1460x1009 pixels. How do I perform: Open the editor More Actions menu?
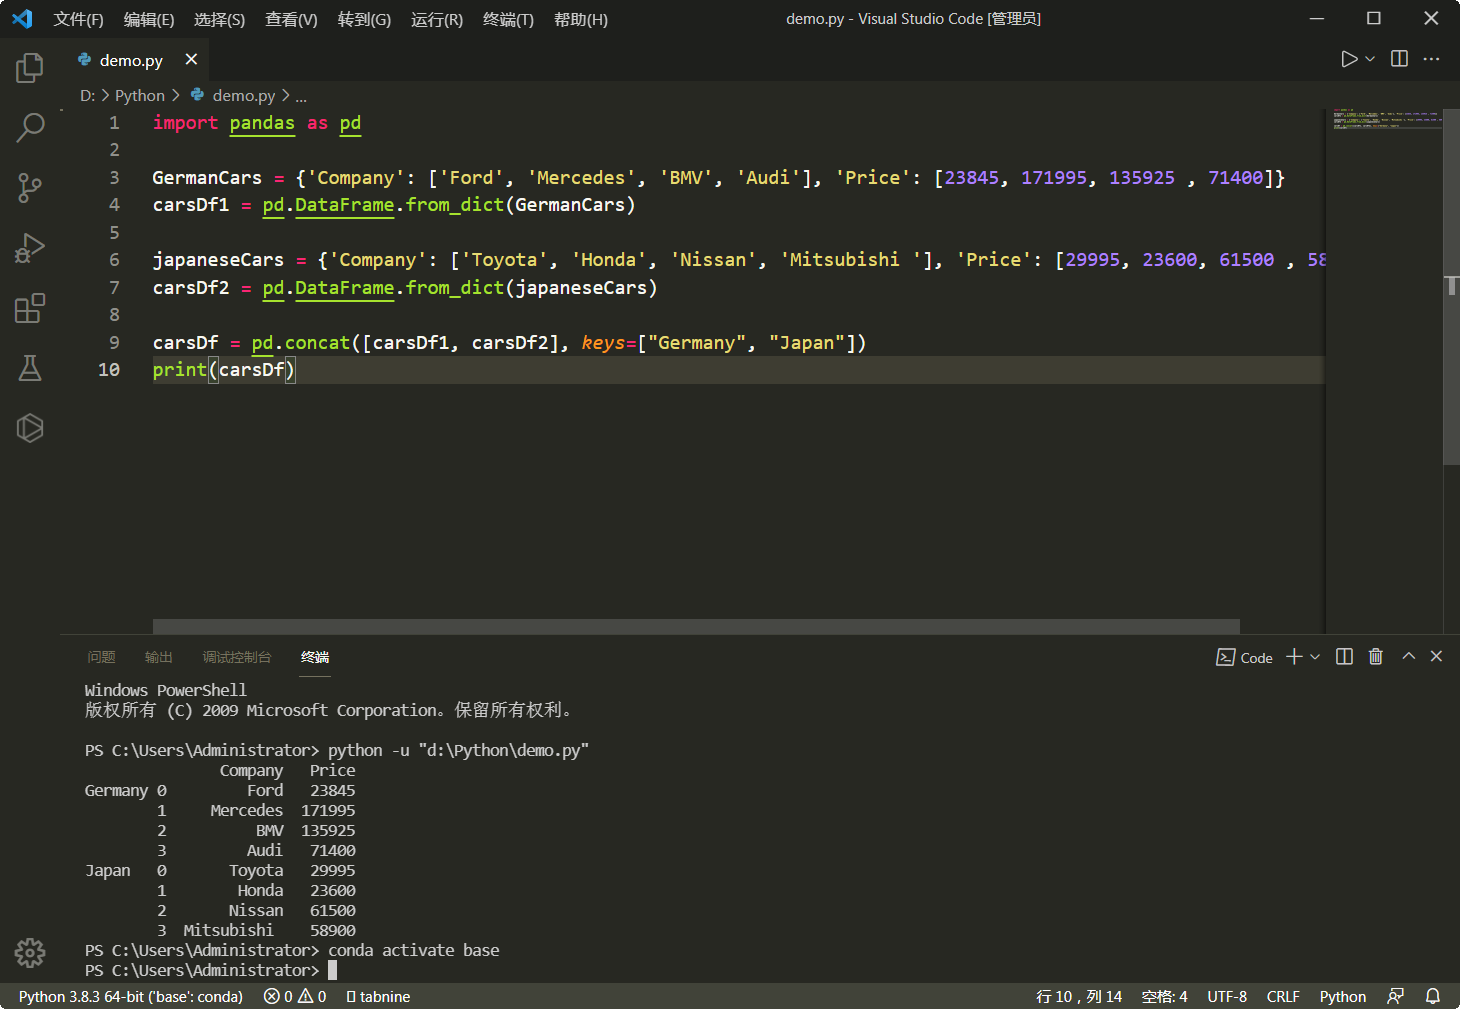click(1432, 60)
